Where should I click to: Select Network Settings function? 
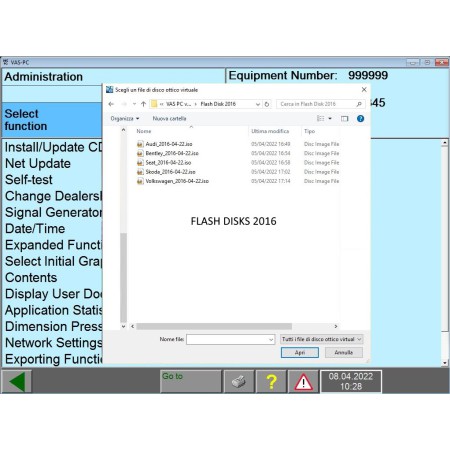point(53,343)
